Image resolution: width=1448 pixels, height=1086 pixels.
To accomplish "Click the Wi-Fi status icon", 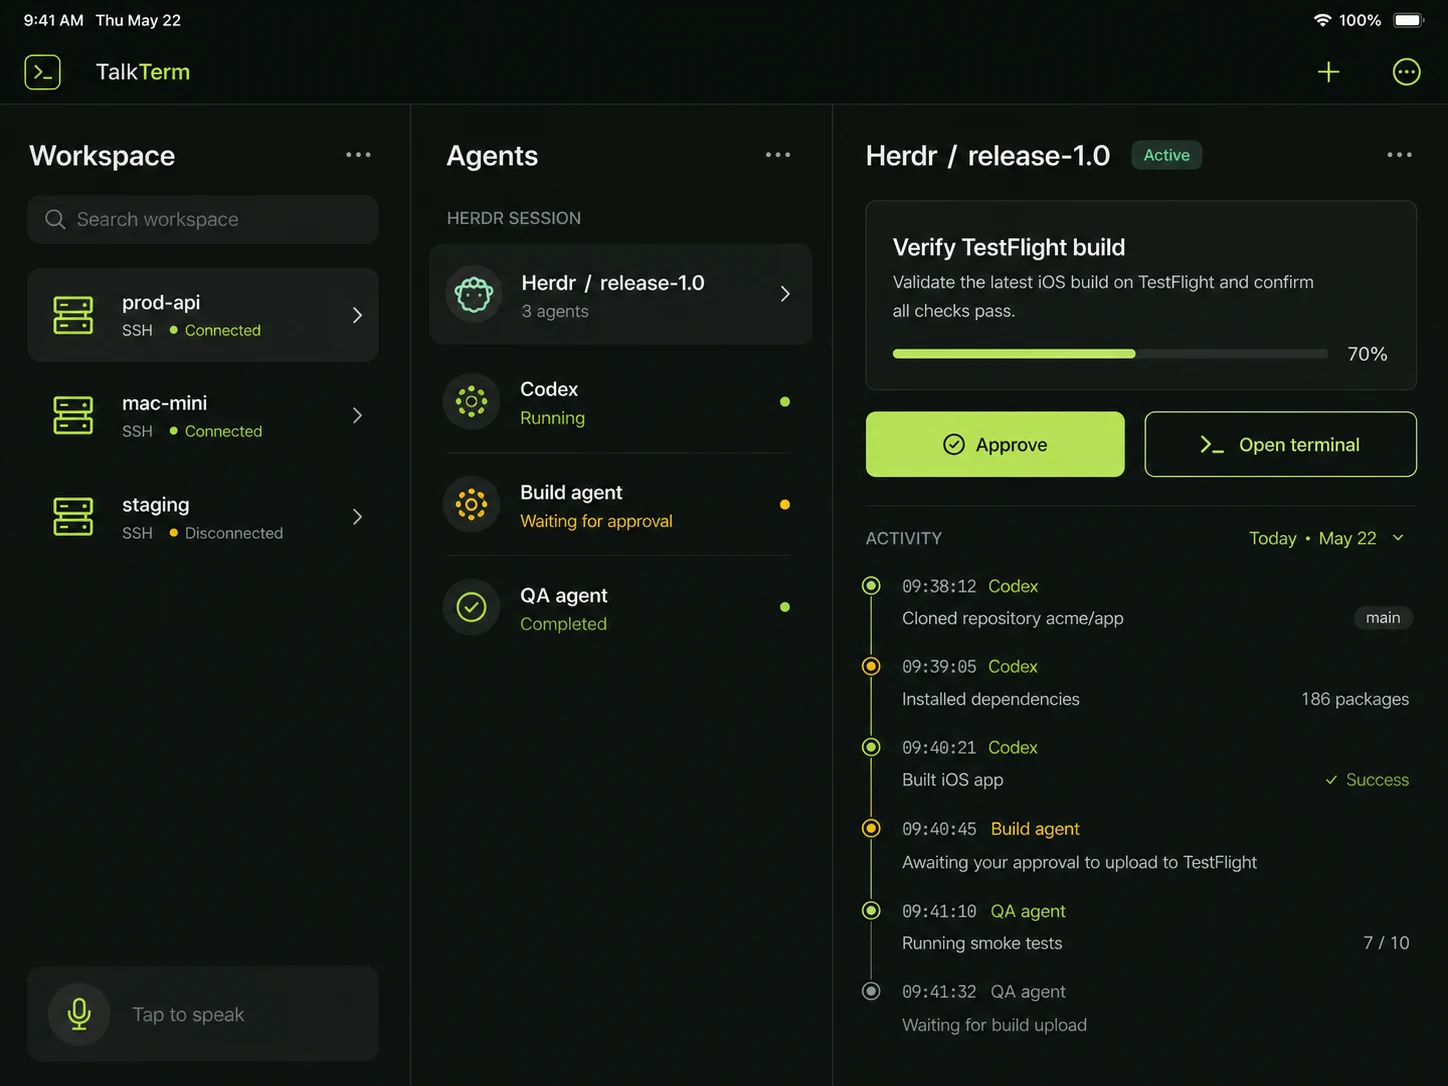I will pyautogui.click(x=1322, y=20).
